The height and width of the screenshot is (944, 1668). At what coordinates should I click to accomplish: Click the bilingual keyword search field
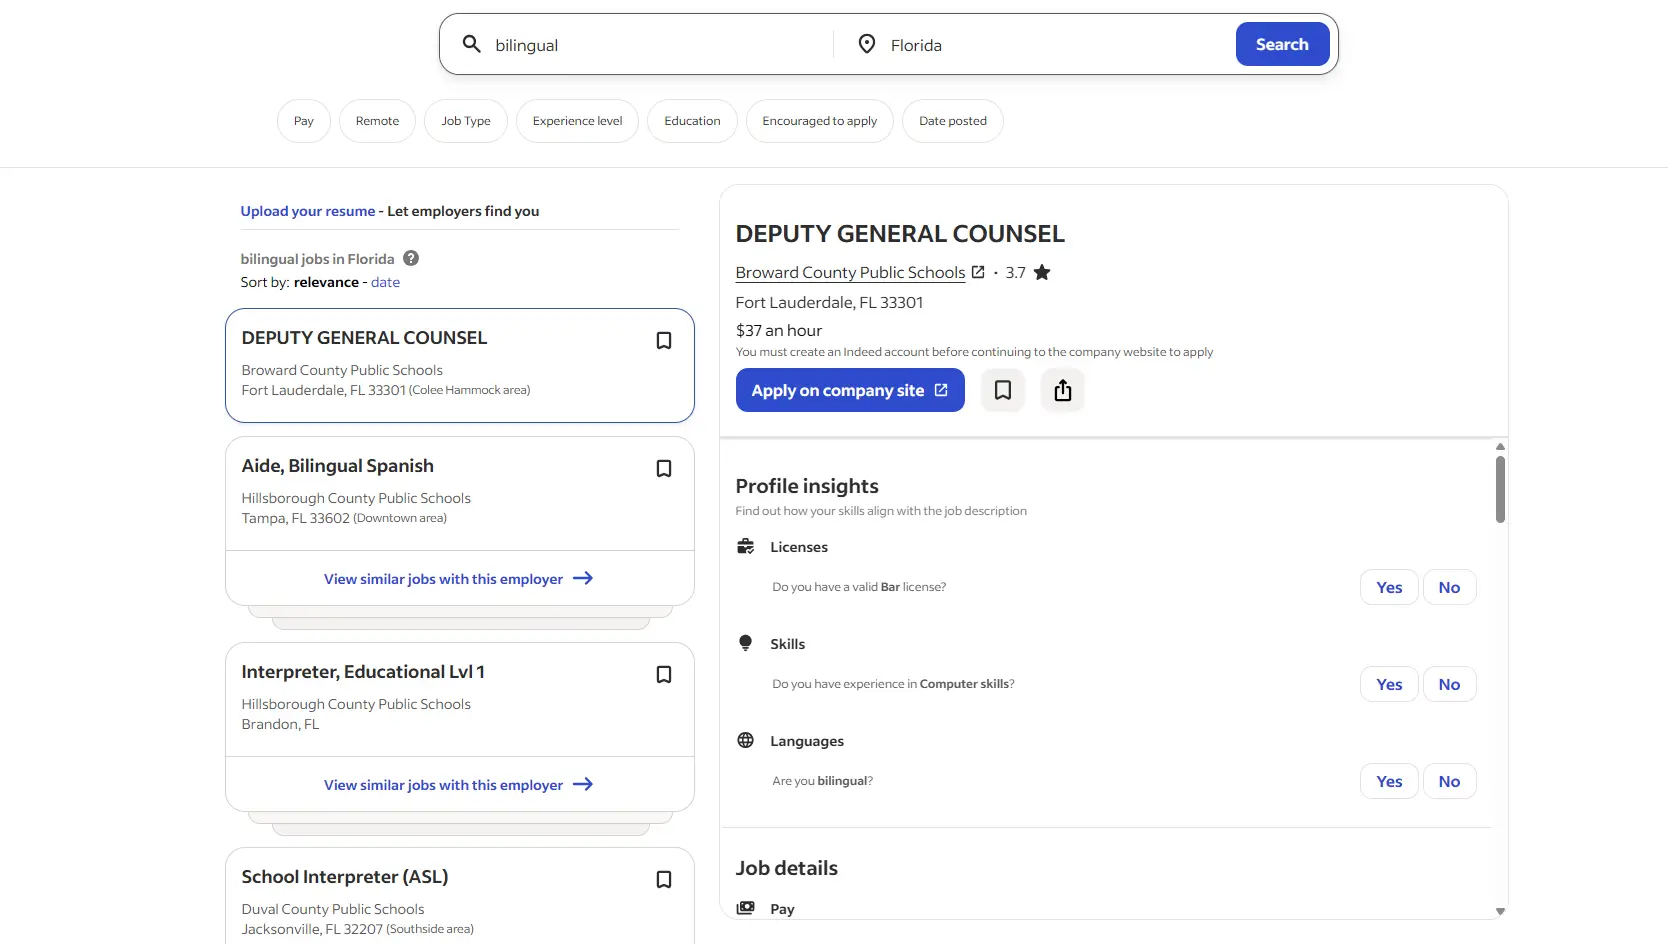pos(660,45)
